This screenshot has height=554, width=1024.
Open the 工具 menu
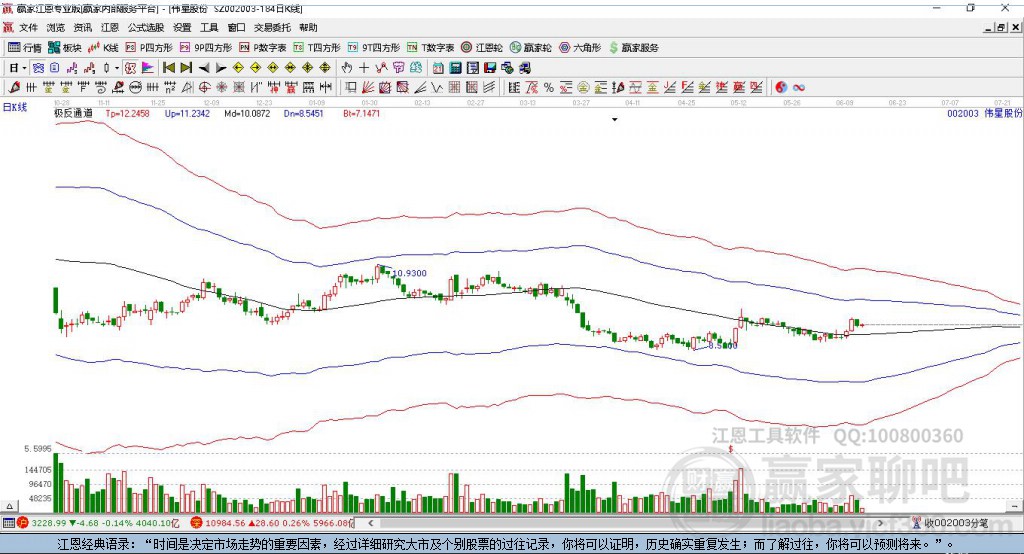coord(209,27)
